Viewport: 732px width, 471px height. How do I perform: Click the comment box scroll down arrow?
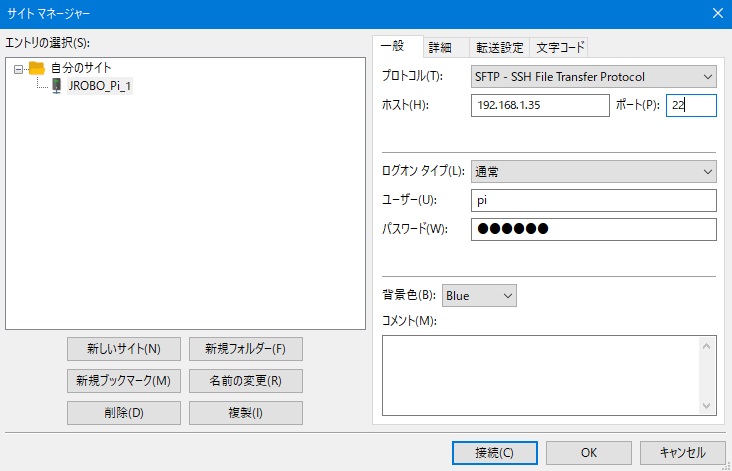pyautogui.click(x=706, y=406)
